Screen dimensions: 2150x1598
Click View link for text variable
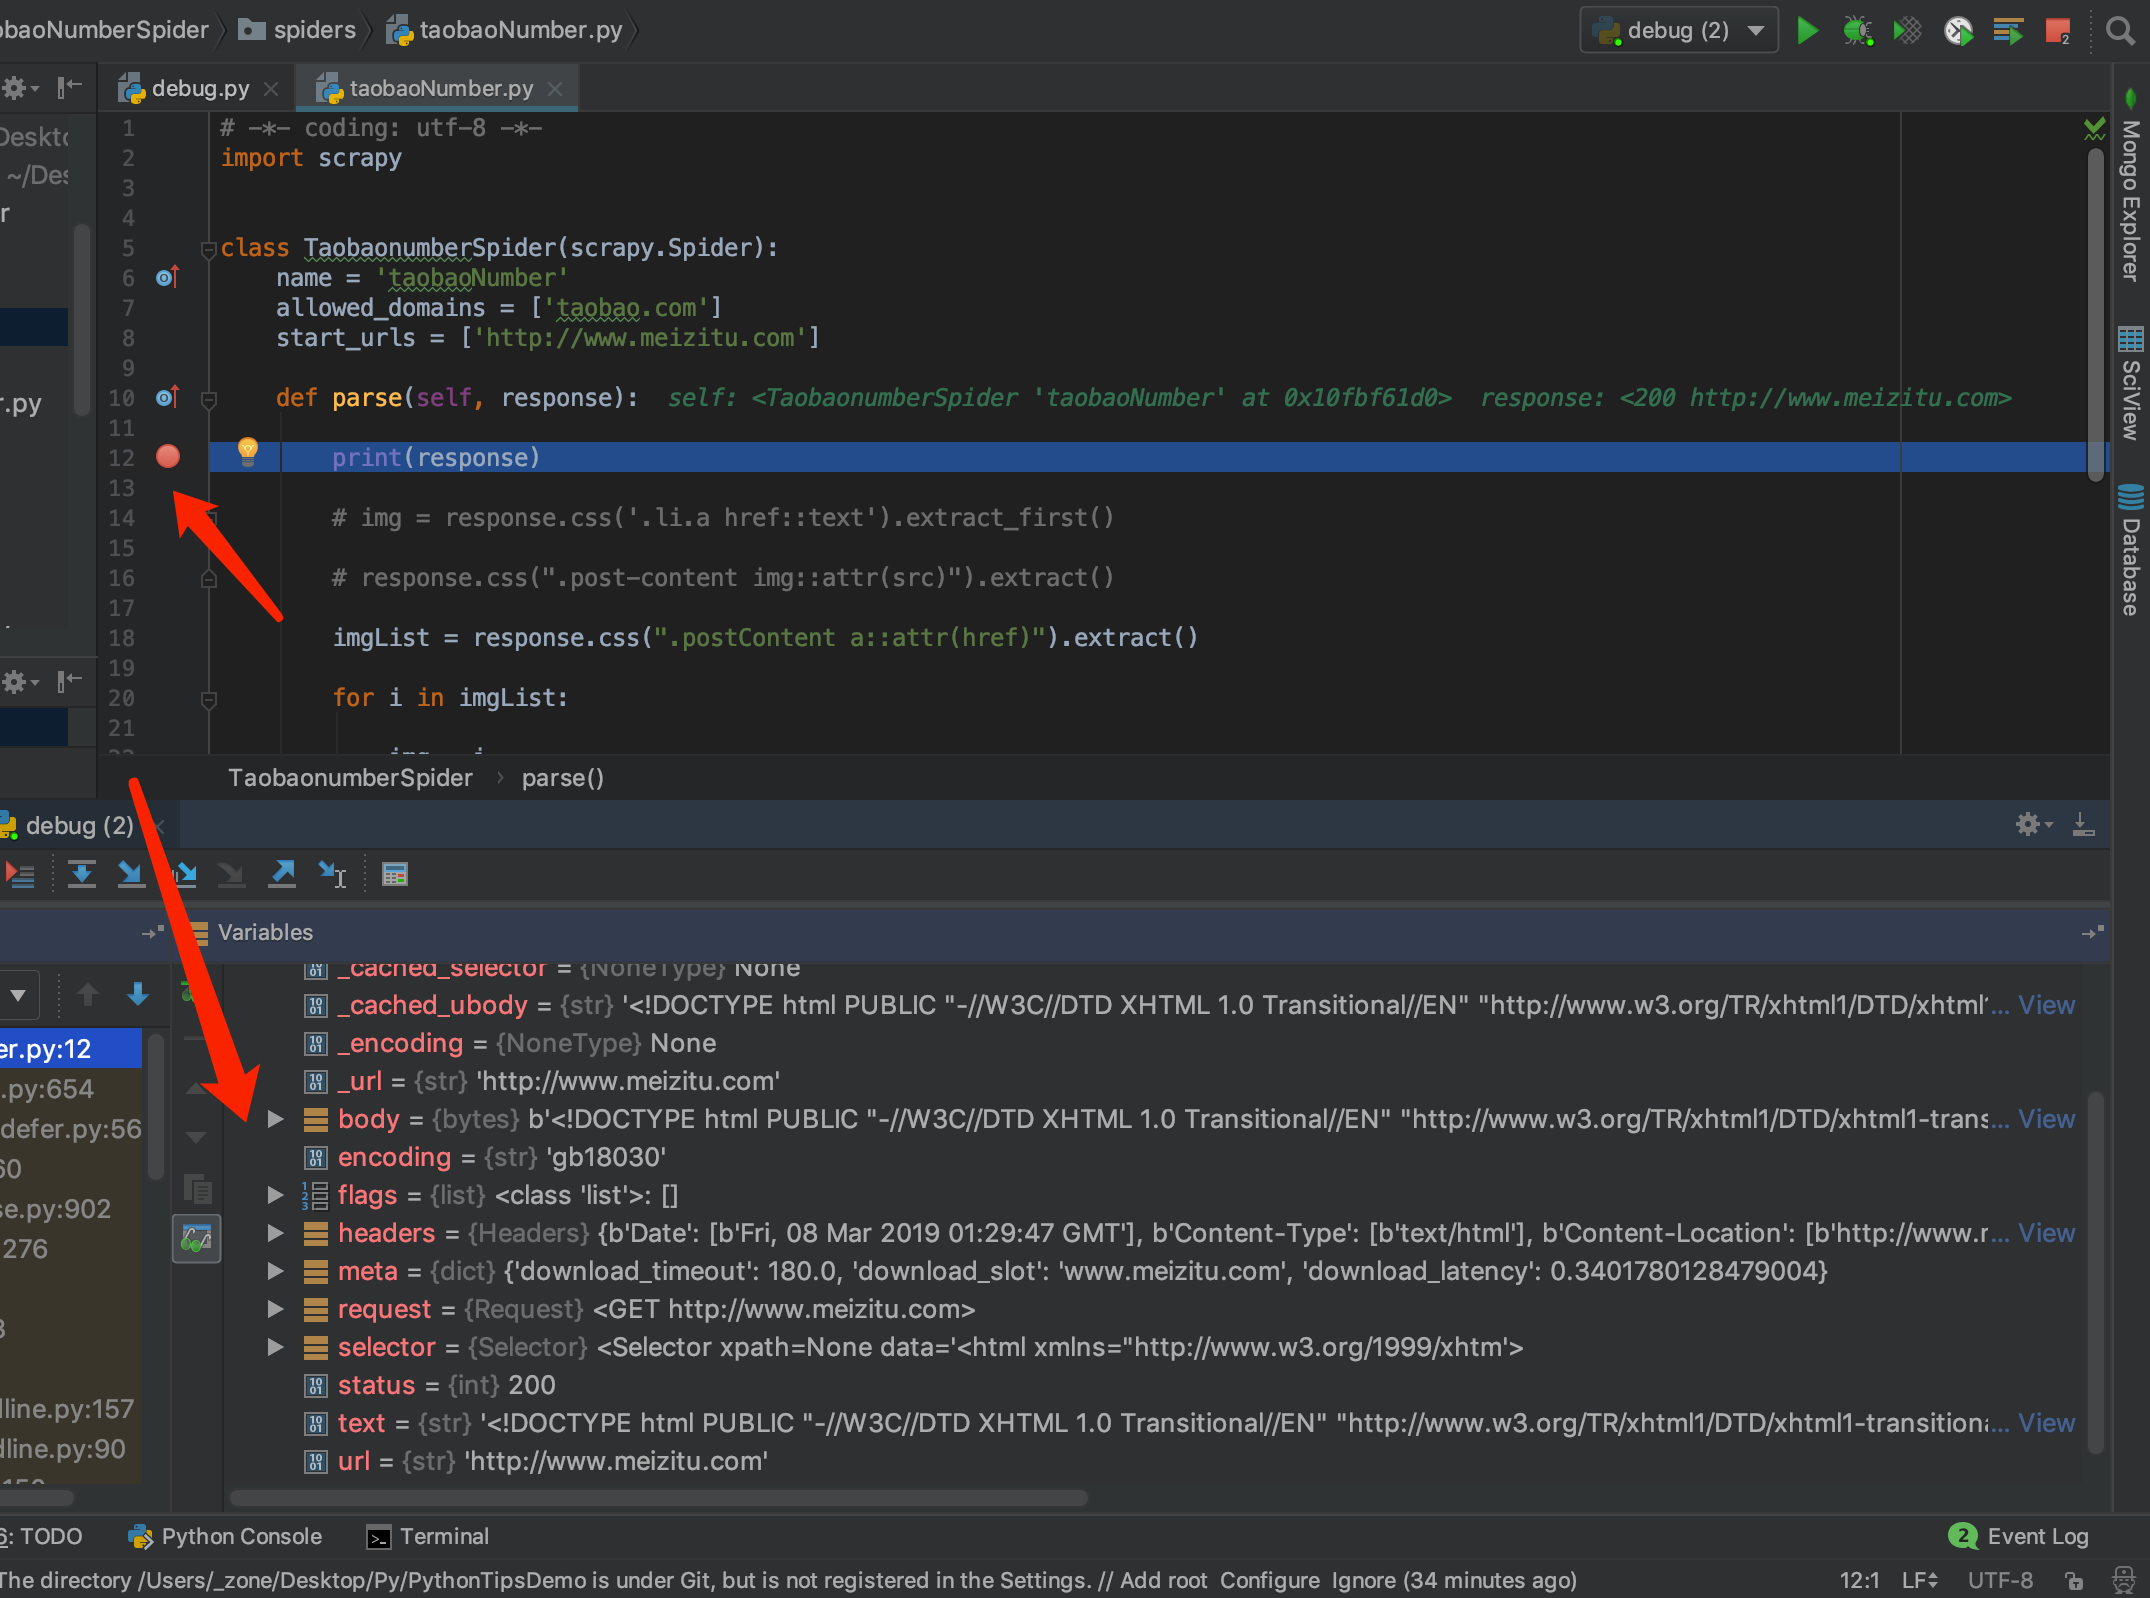pos(2046,1423)
